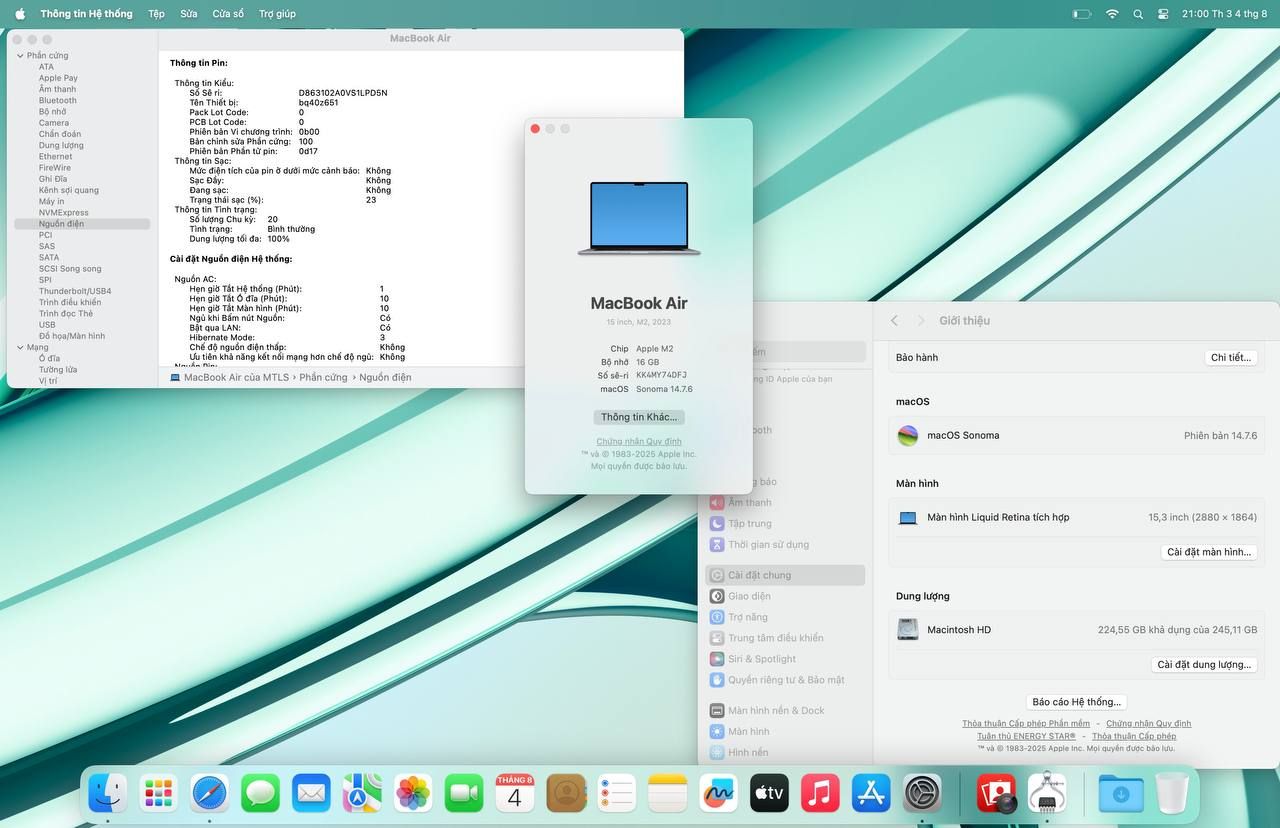Collapse the Mạng section in the sidebar
The height and width of the screenshot is (828, 1280).
[20, 347]
